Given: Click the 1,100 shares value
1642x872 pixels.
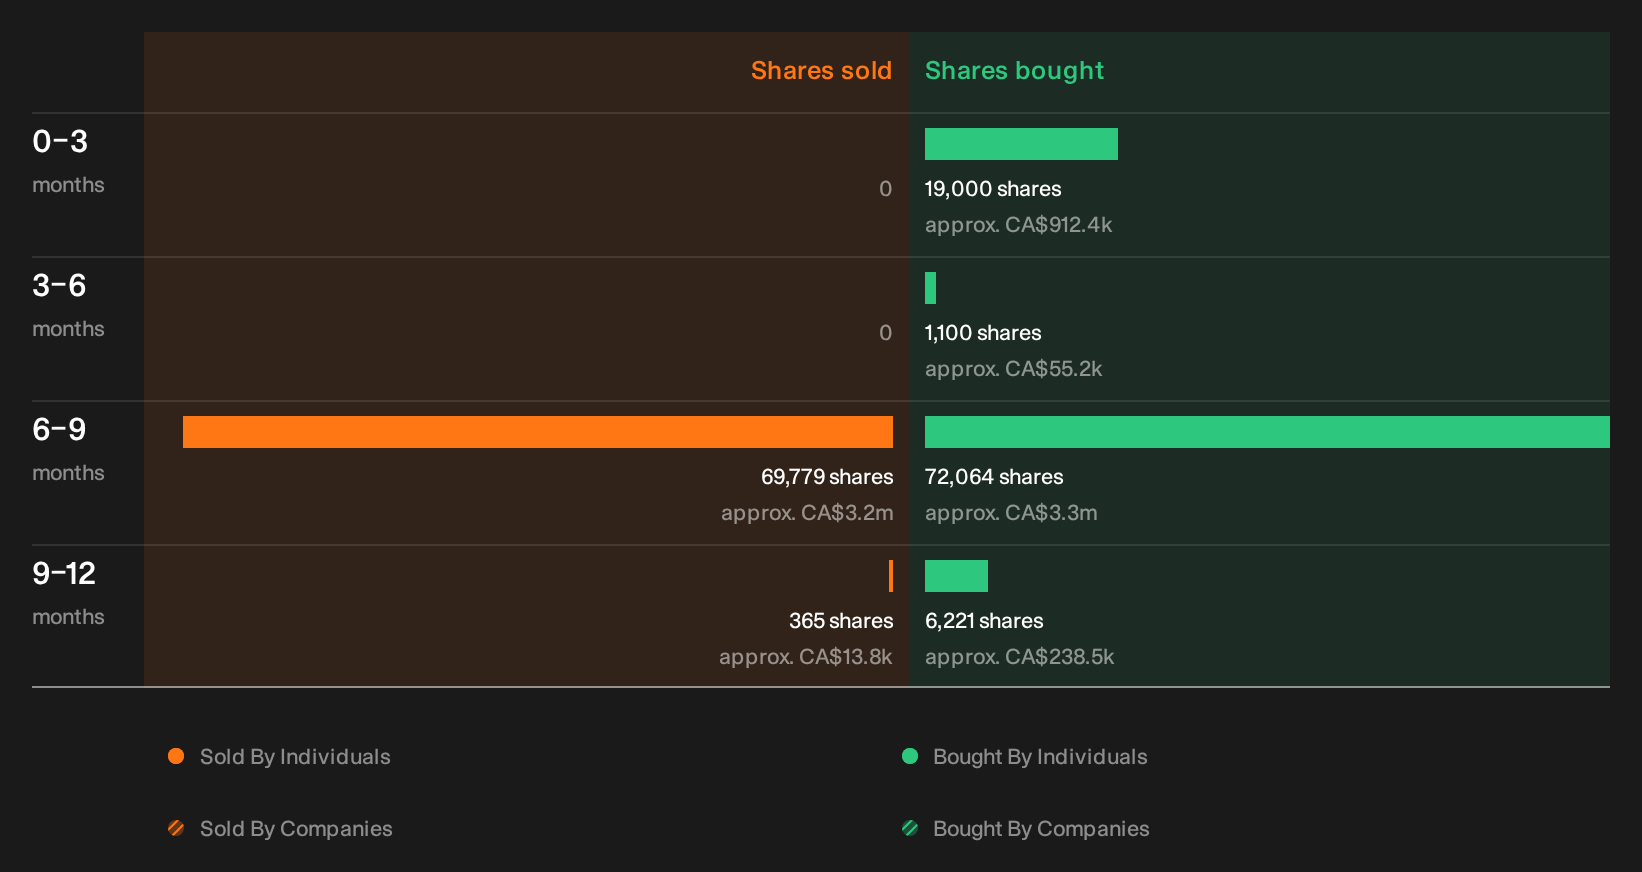Looking at the screenshot, I should pos(983,333).
